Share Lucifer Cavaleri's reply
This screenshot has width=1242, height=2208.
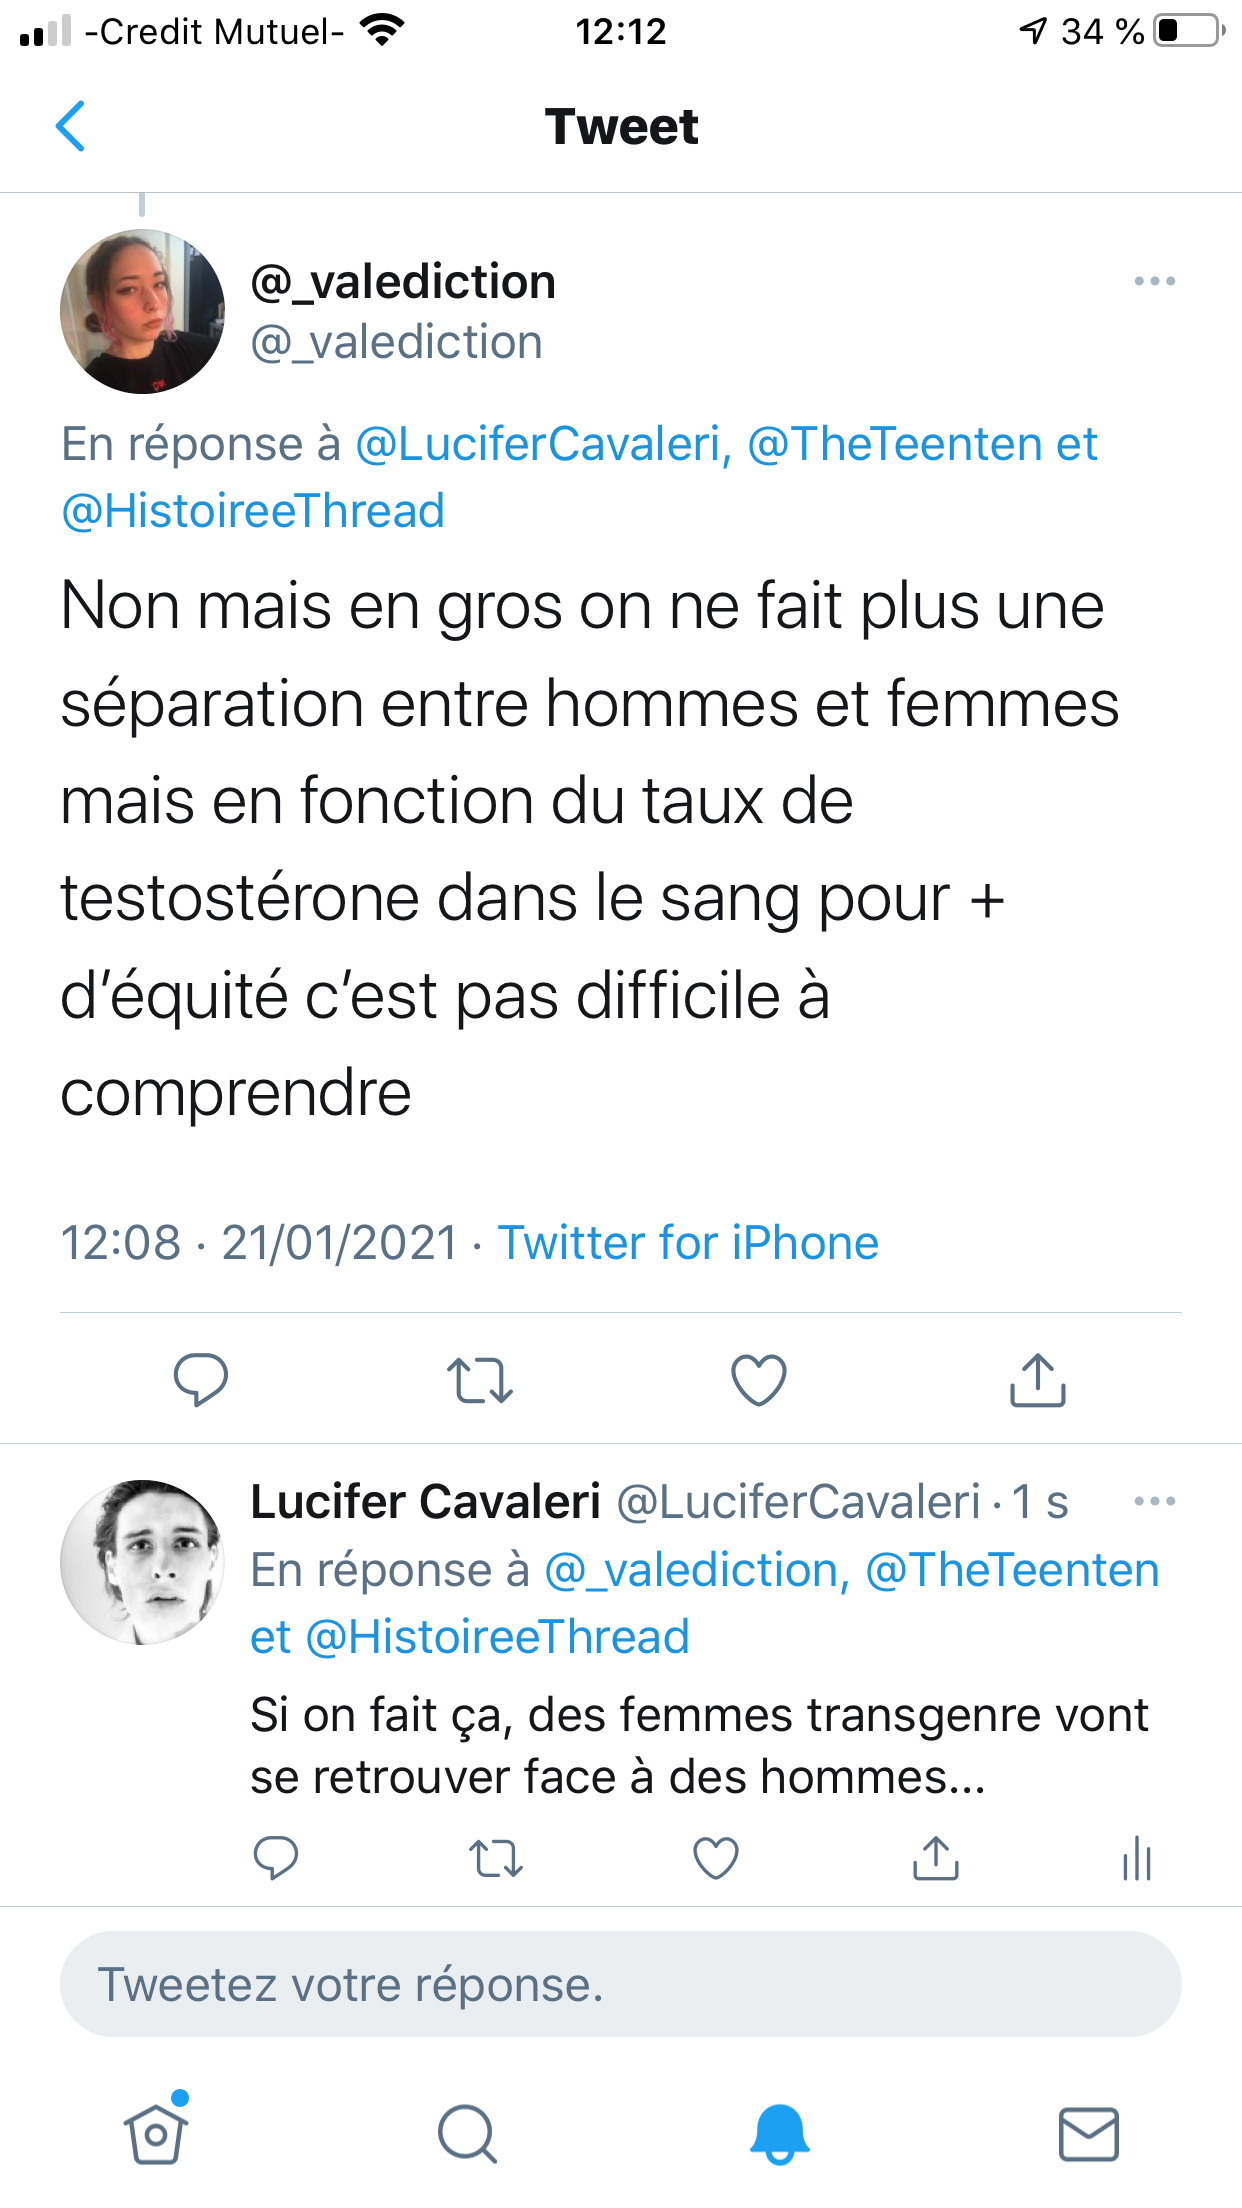point(936,1859)
